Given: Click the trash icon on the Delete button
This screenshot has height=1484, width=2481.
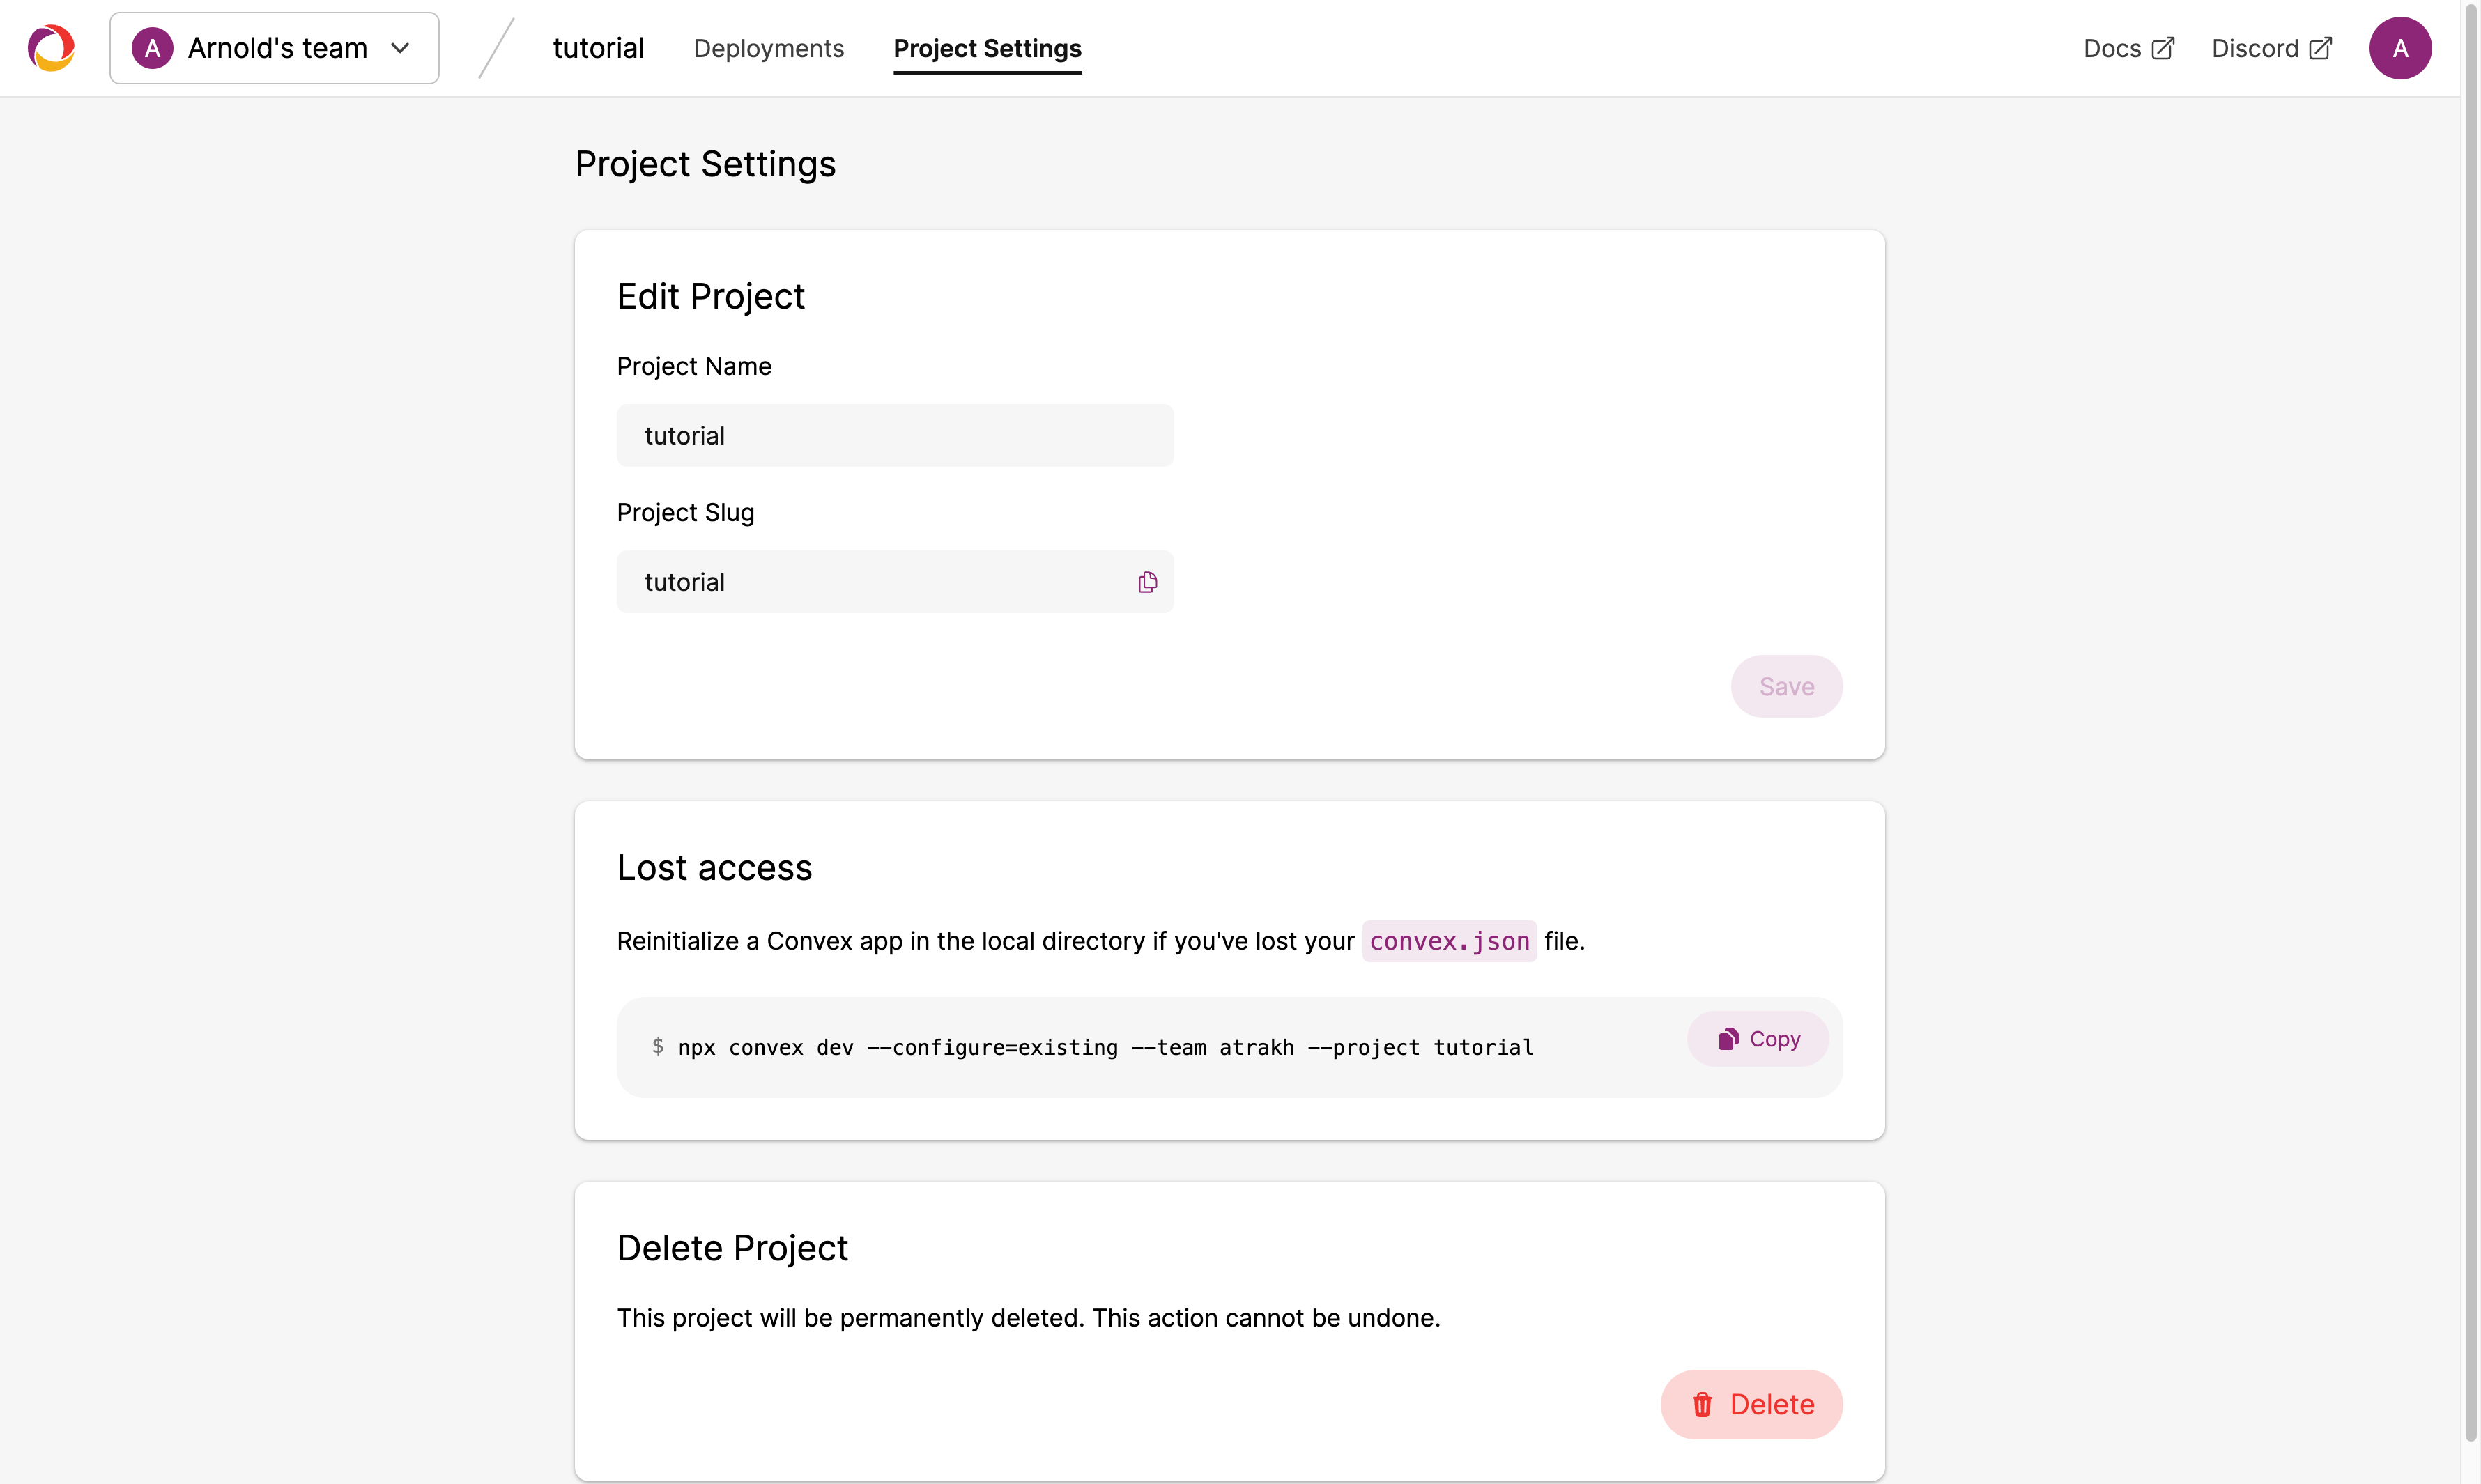Looking at the screenshot, I should coord(1702,1404).
